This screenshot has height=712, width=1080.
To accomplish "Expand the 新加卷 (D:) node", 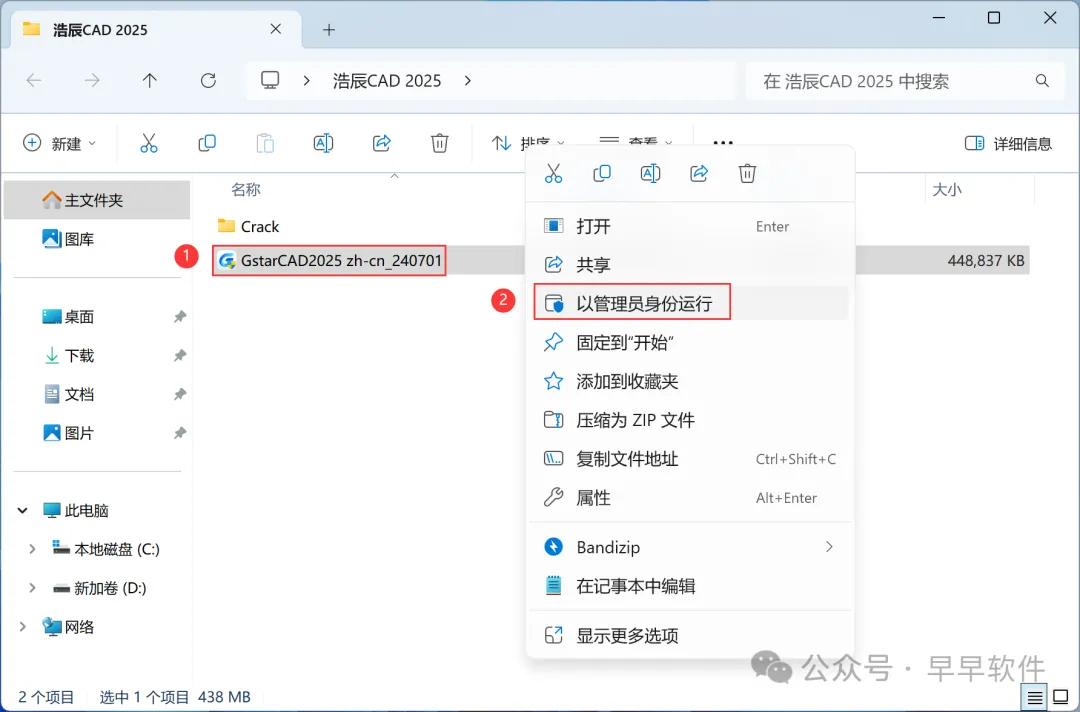I will [32, 588].
